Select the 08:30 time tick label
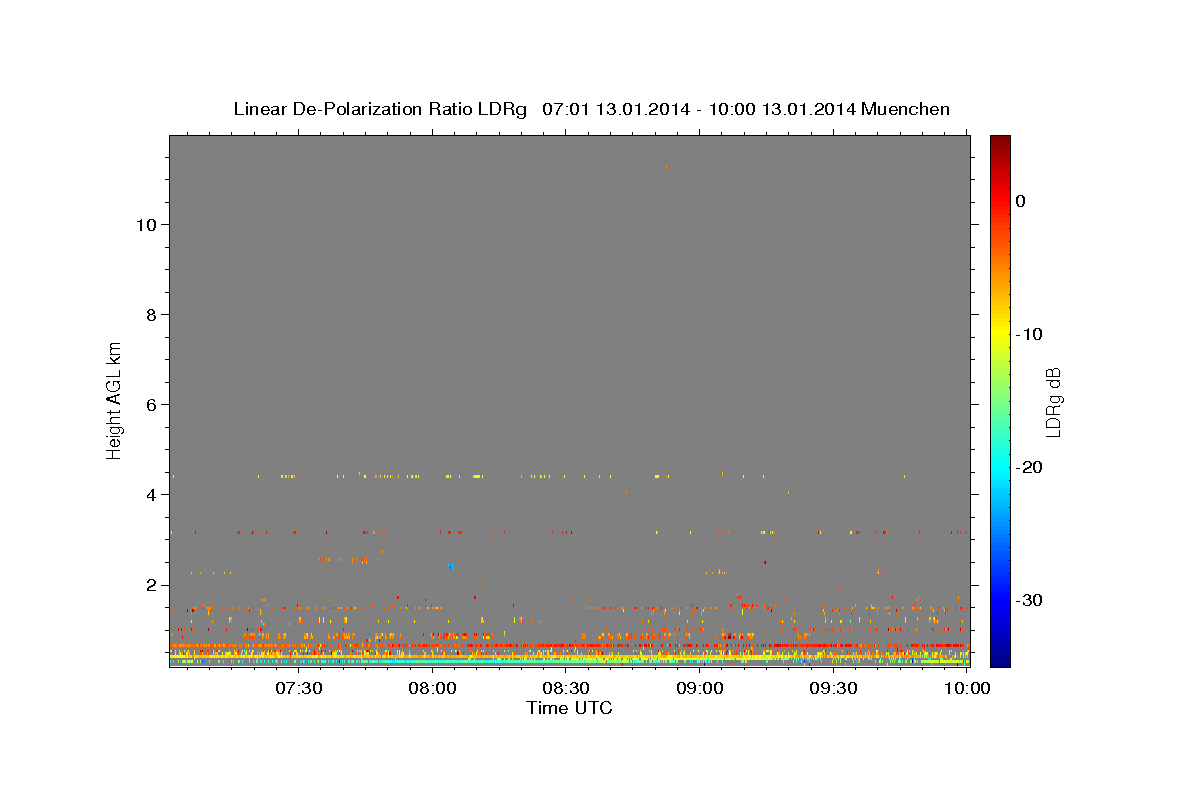The height and width of the screenshot is (800, 1200). (566, 688)
